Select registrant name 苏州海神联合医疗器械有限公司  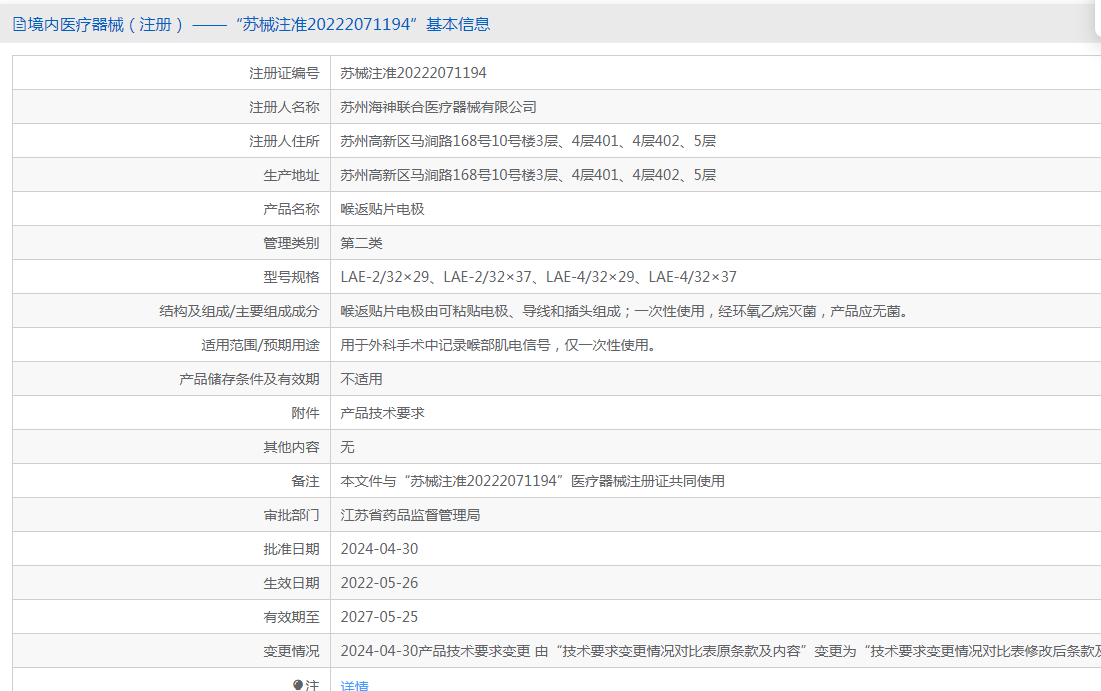[x=438, y=107]
